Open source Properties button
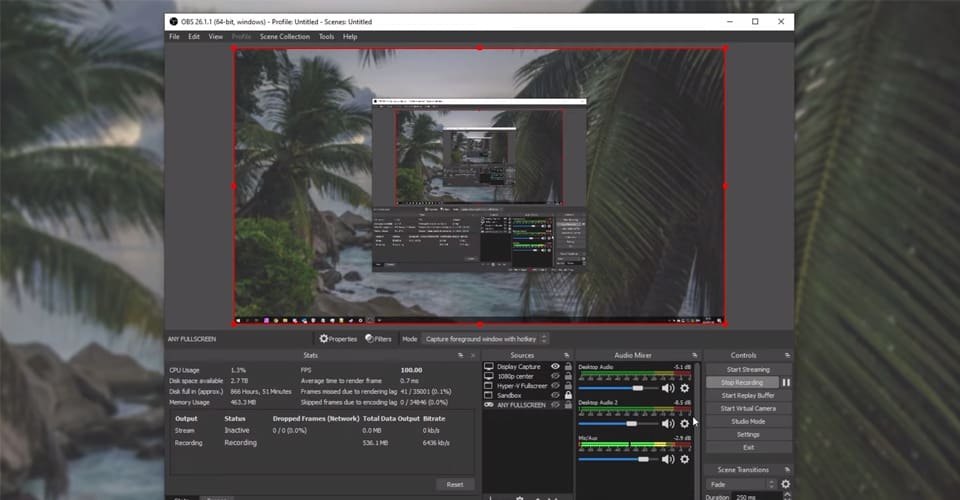 (339, 338)
